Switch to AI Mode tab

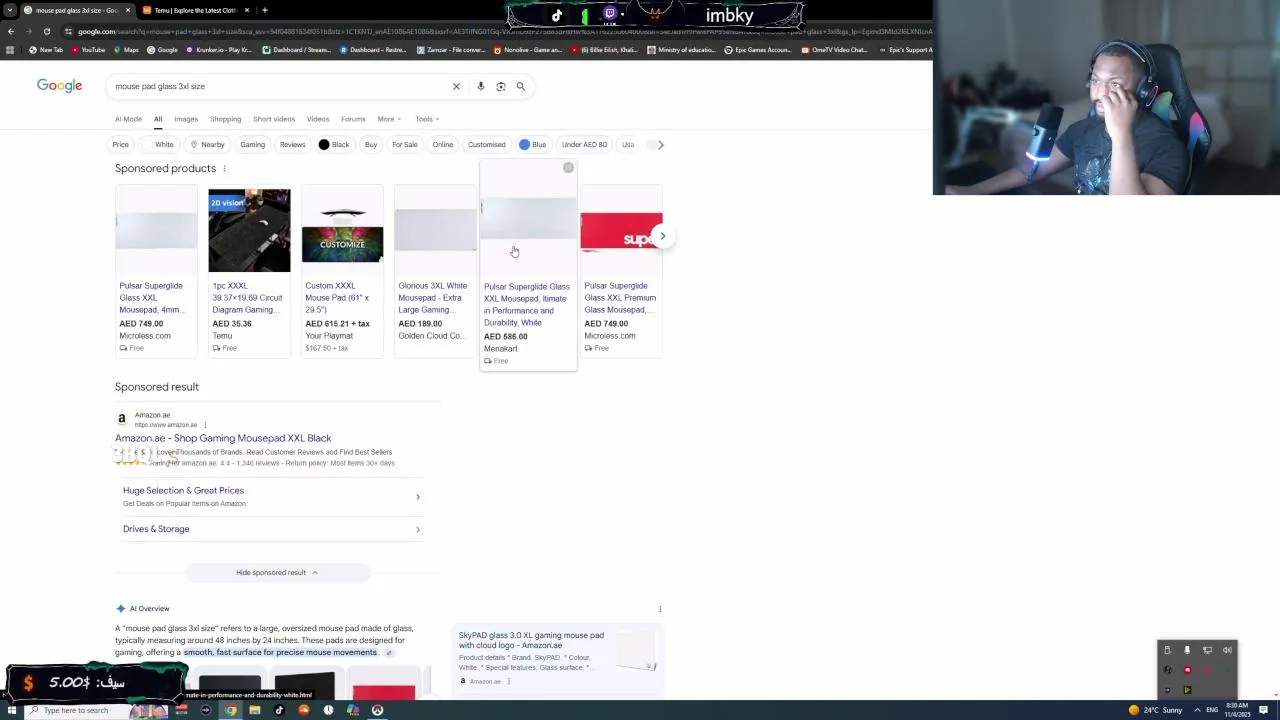[128, 119]
